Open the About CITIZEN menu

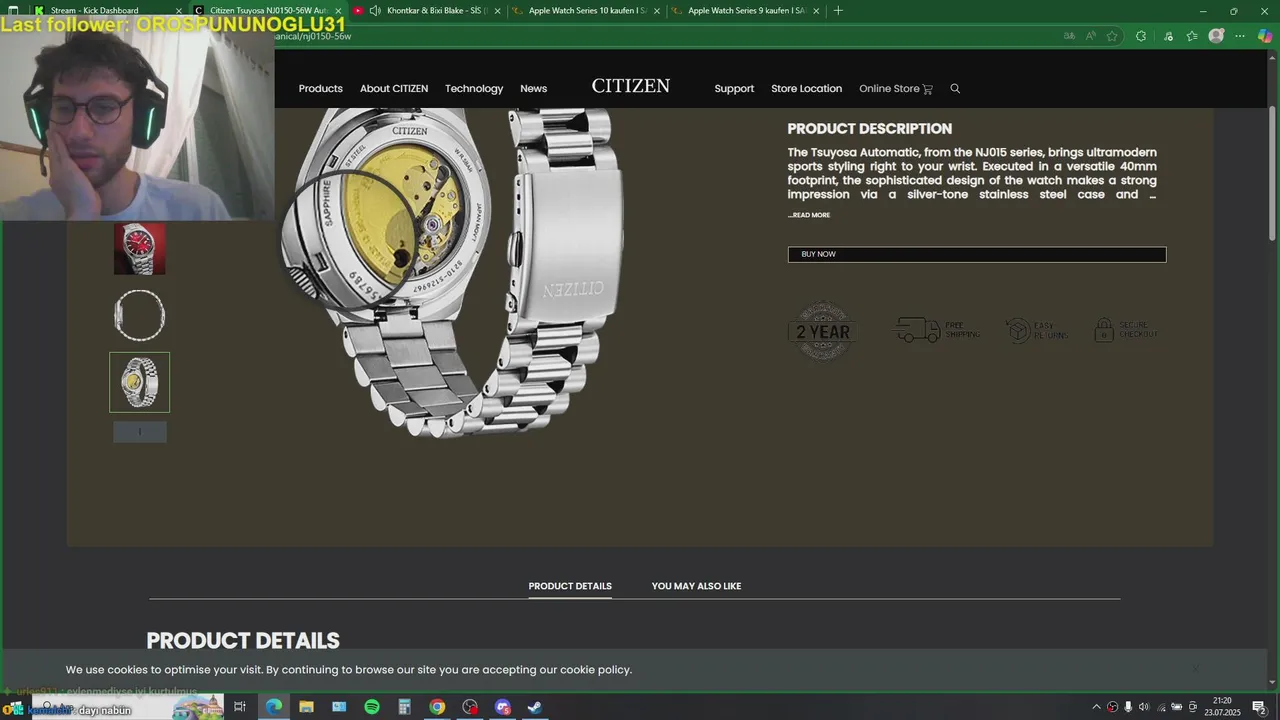(x=394, y=89)
